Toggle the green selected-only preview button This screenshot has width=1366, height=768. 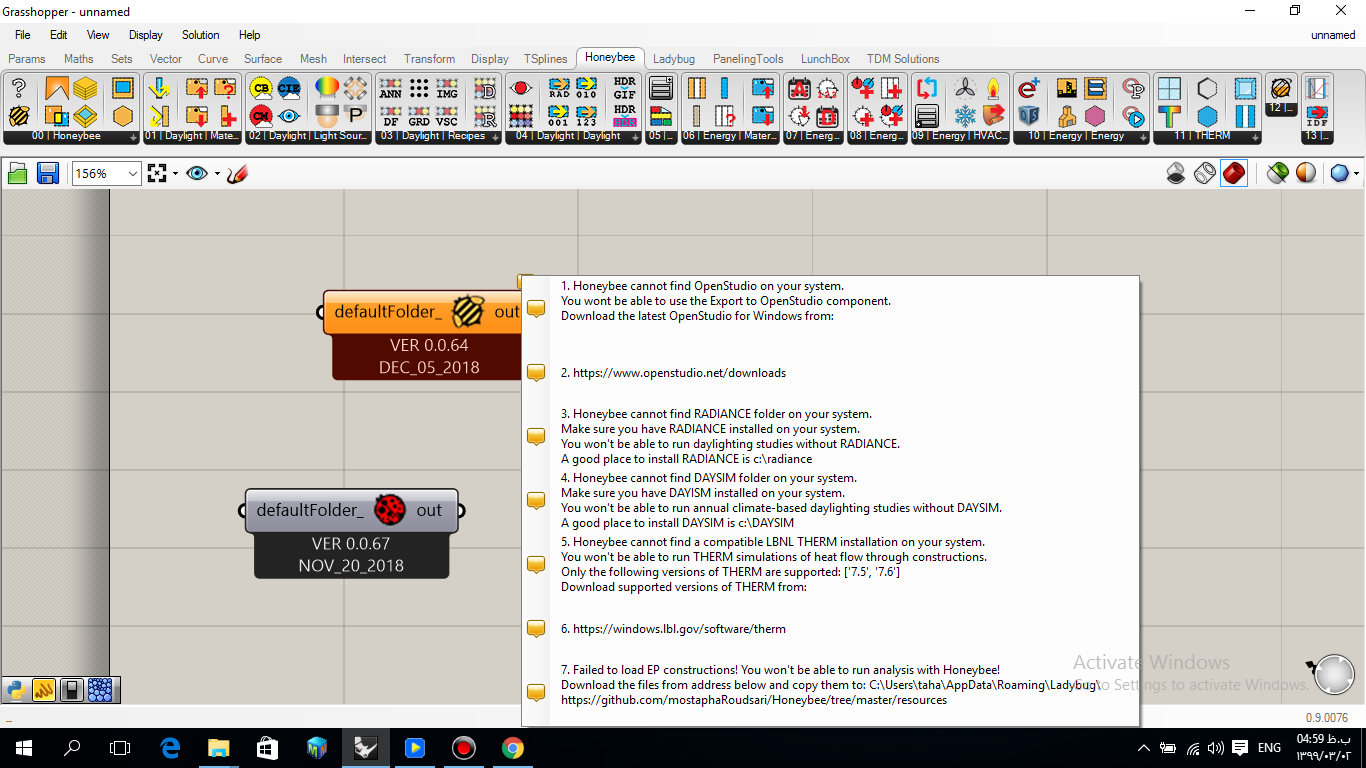1277,174
